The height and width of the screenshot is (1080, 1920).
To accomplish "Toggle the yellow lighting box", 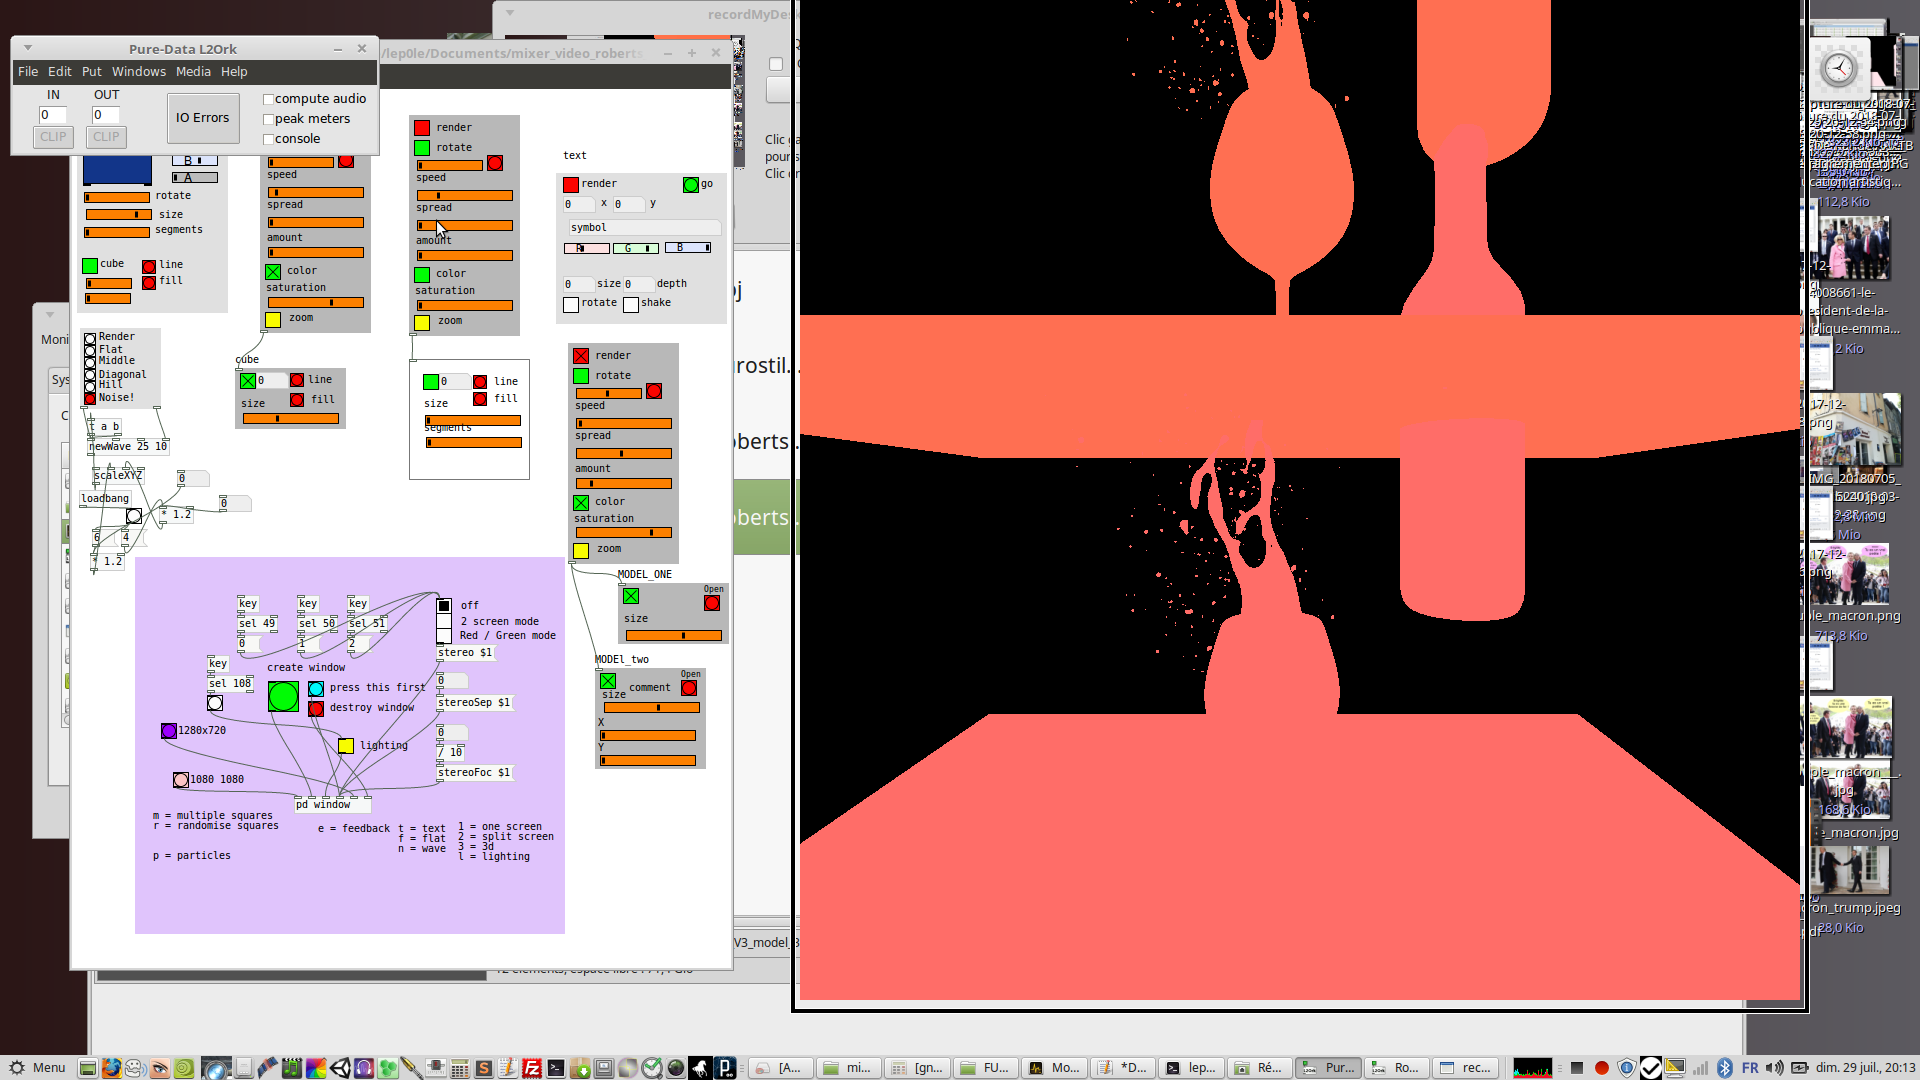I will click(x=346, y=746).
